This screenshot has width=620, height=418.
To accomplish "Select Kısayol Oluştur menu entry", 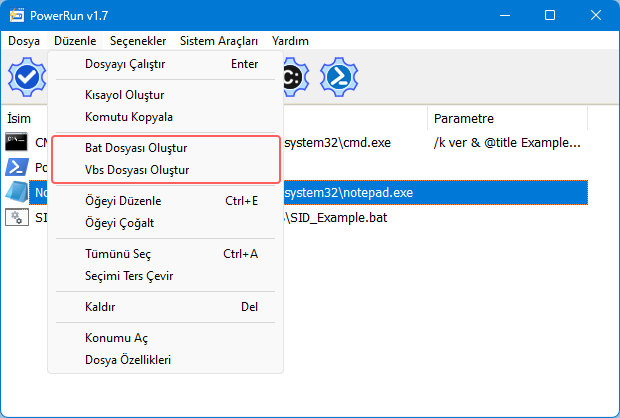I will click(165, 95).
